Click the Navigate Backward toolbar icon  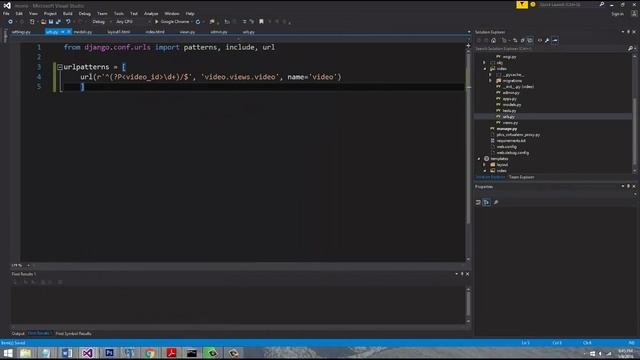click(10, 22)
